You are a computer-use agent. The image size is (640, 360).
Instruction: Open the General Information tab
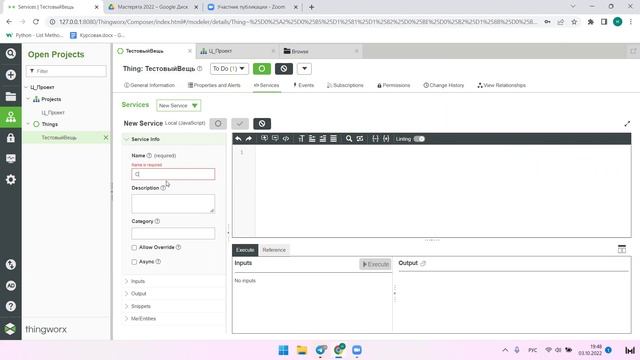[x=149, y=85]
